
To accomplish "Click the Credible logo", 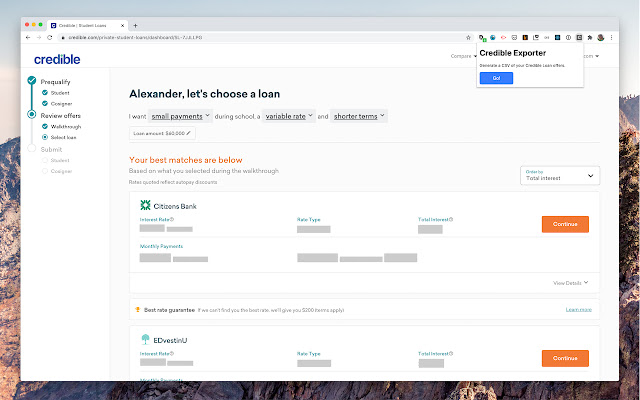I will tap(57, 60).
